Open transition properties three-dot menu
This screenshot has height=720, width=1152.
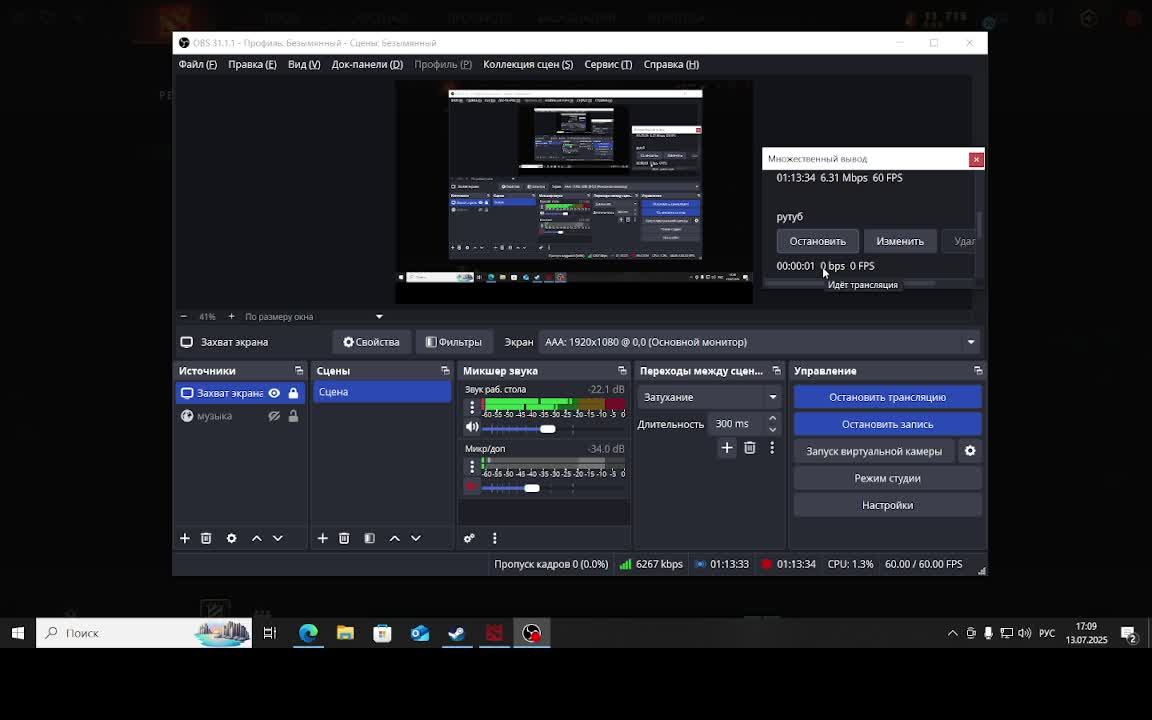[771, 447]
